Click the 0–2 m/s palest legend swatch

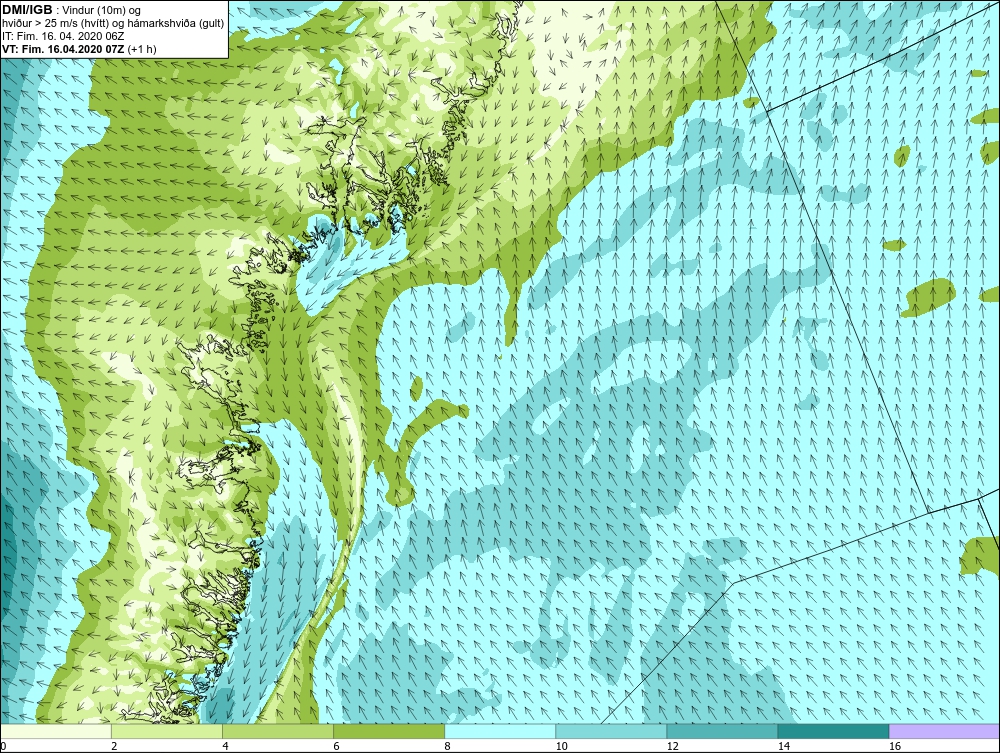[55, 731]
